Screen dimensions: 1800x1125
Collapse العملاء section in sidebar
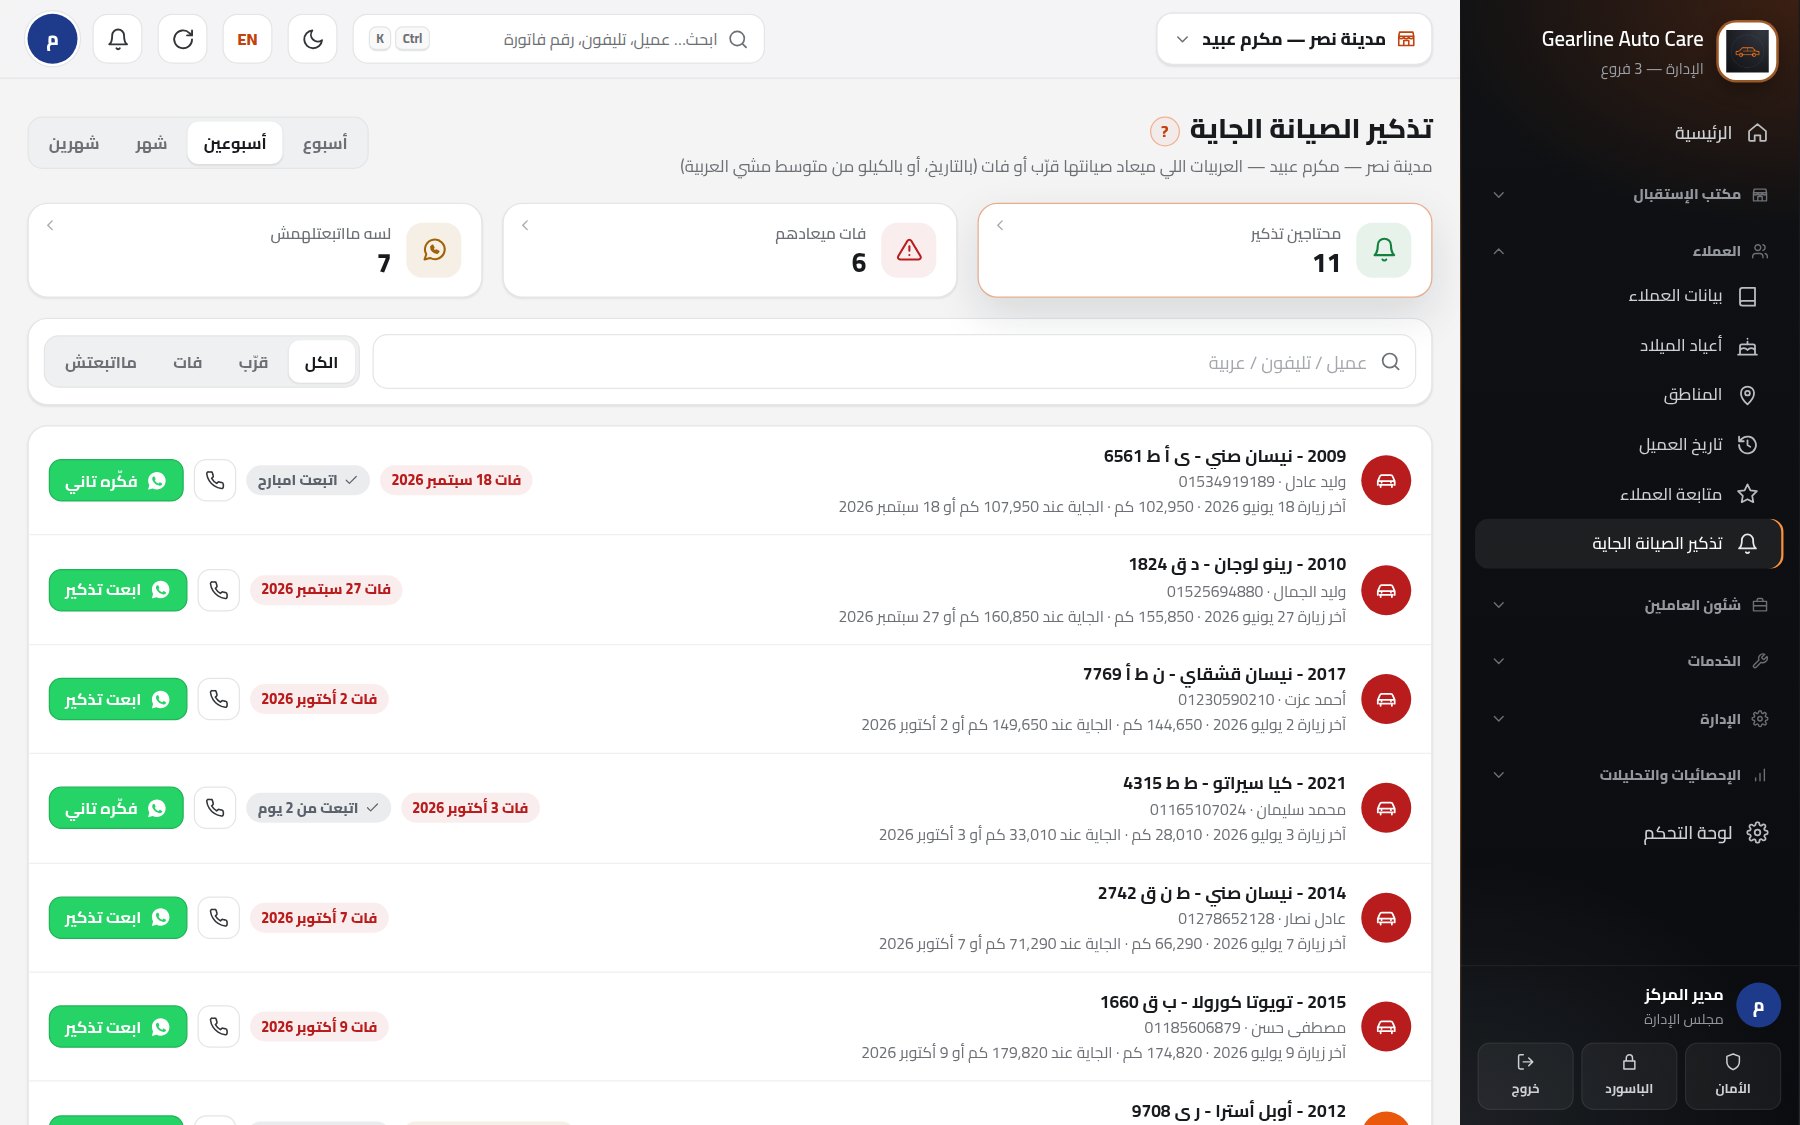[x=1628, y=251]
